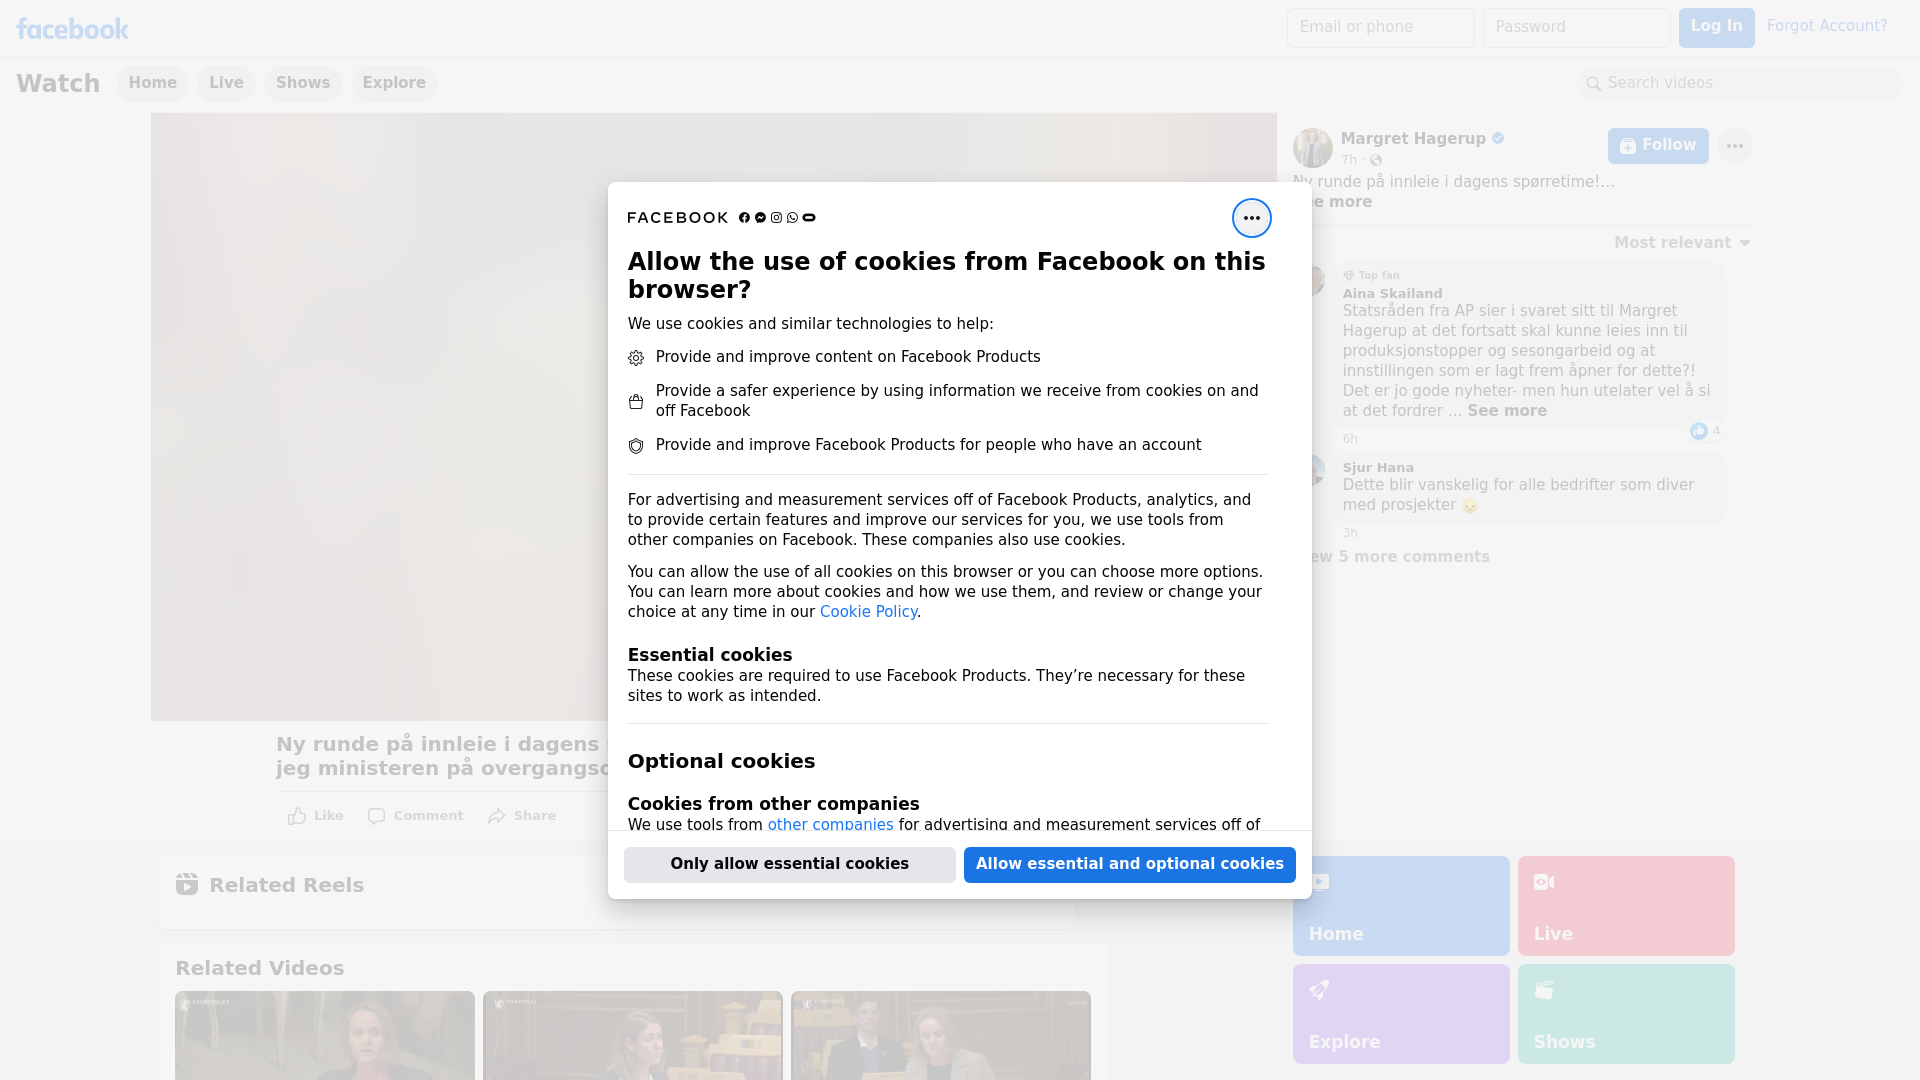This screenshot has height=1080, width=1920.
Task: Click the verified badge next to Margret Hagerup
Action: pyautogui.click(x=1498, y=139)
